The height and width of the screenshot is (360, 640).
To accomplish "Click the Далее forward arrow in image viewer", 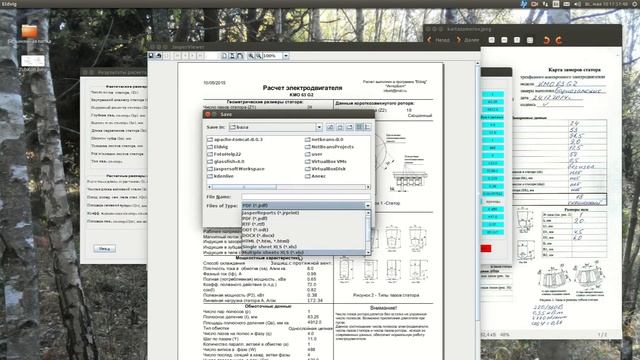I will [x=458, y=40].
